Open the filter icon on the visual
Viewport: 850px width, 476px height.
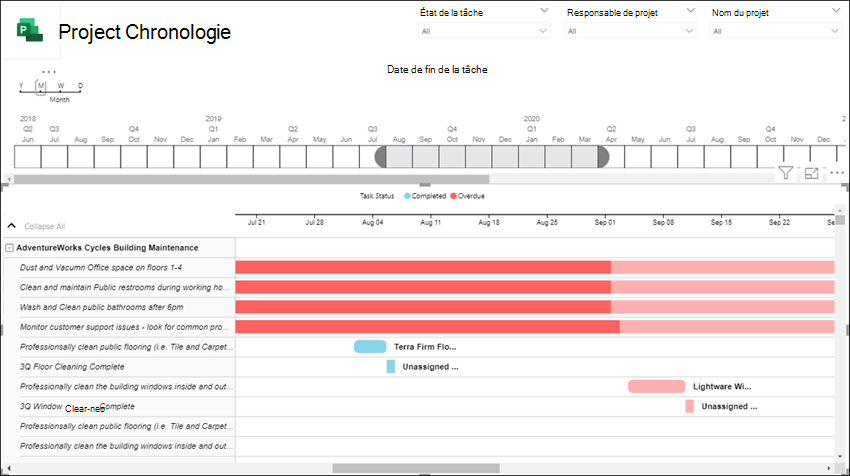(x=785, y=173)
